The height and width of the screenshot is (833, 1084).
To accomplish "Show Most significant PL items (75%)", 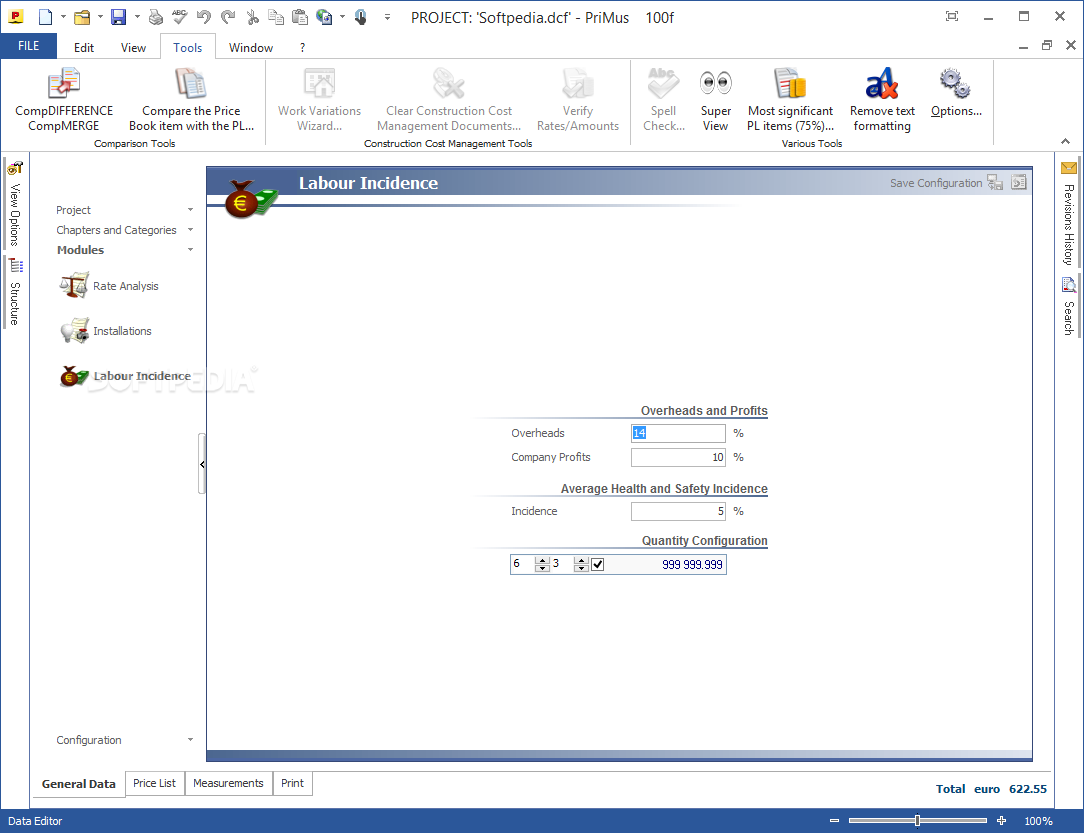I will pyautogui.click(x=791, y=100).
